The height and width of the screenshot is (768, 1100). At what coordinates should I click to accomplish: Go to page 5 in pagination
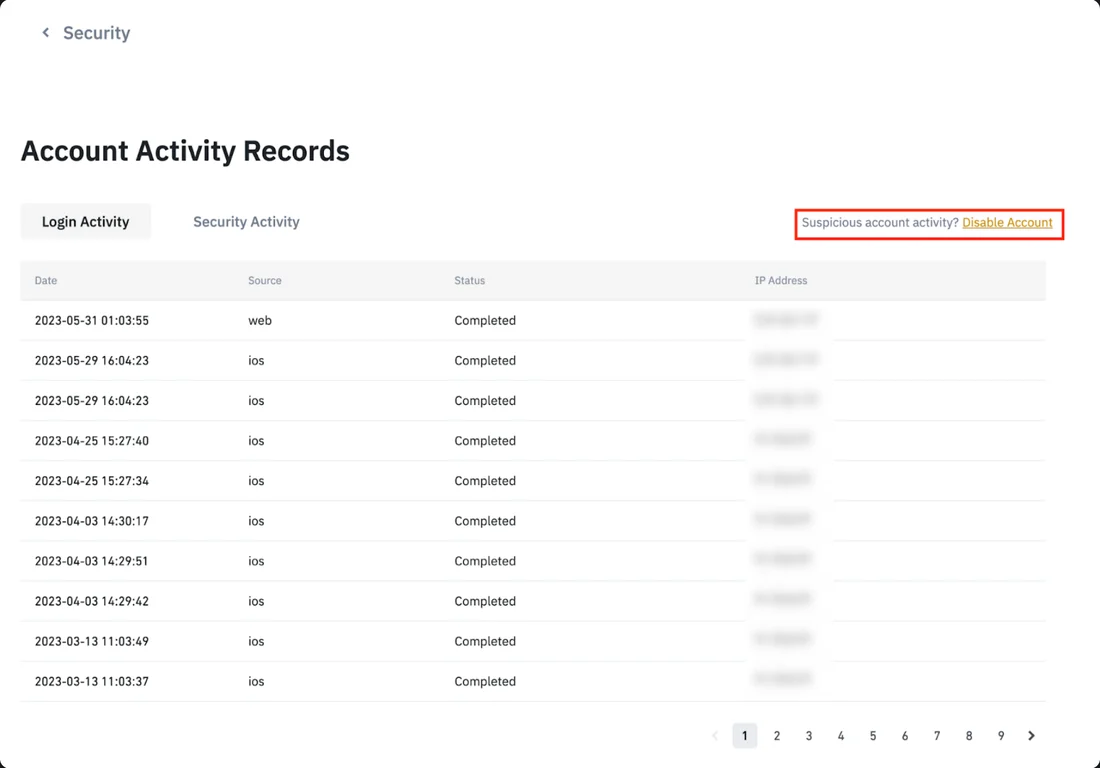tap(873, 736)
